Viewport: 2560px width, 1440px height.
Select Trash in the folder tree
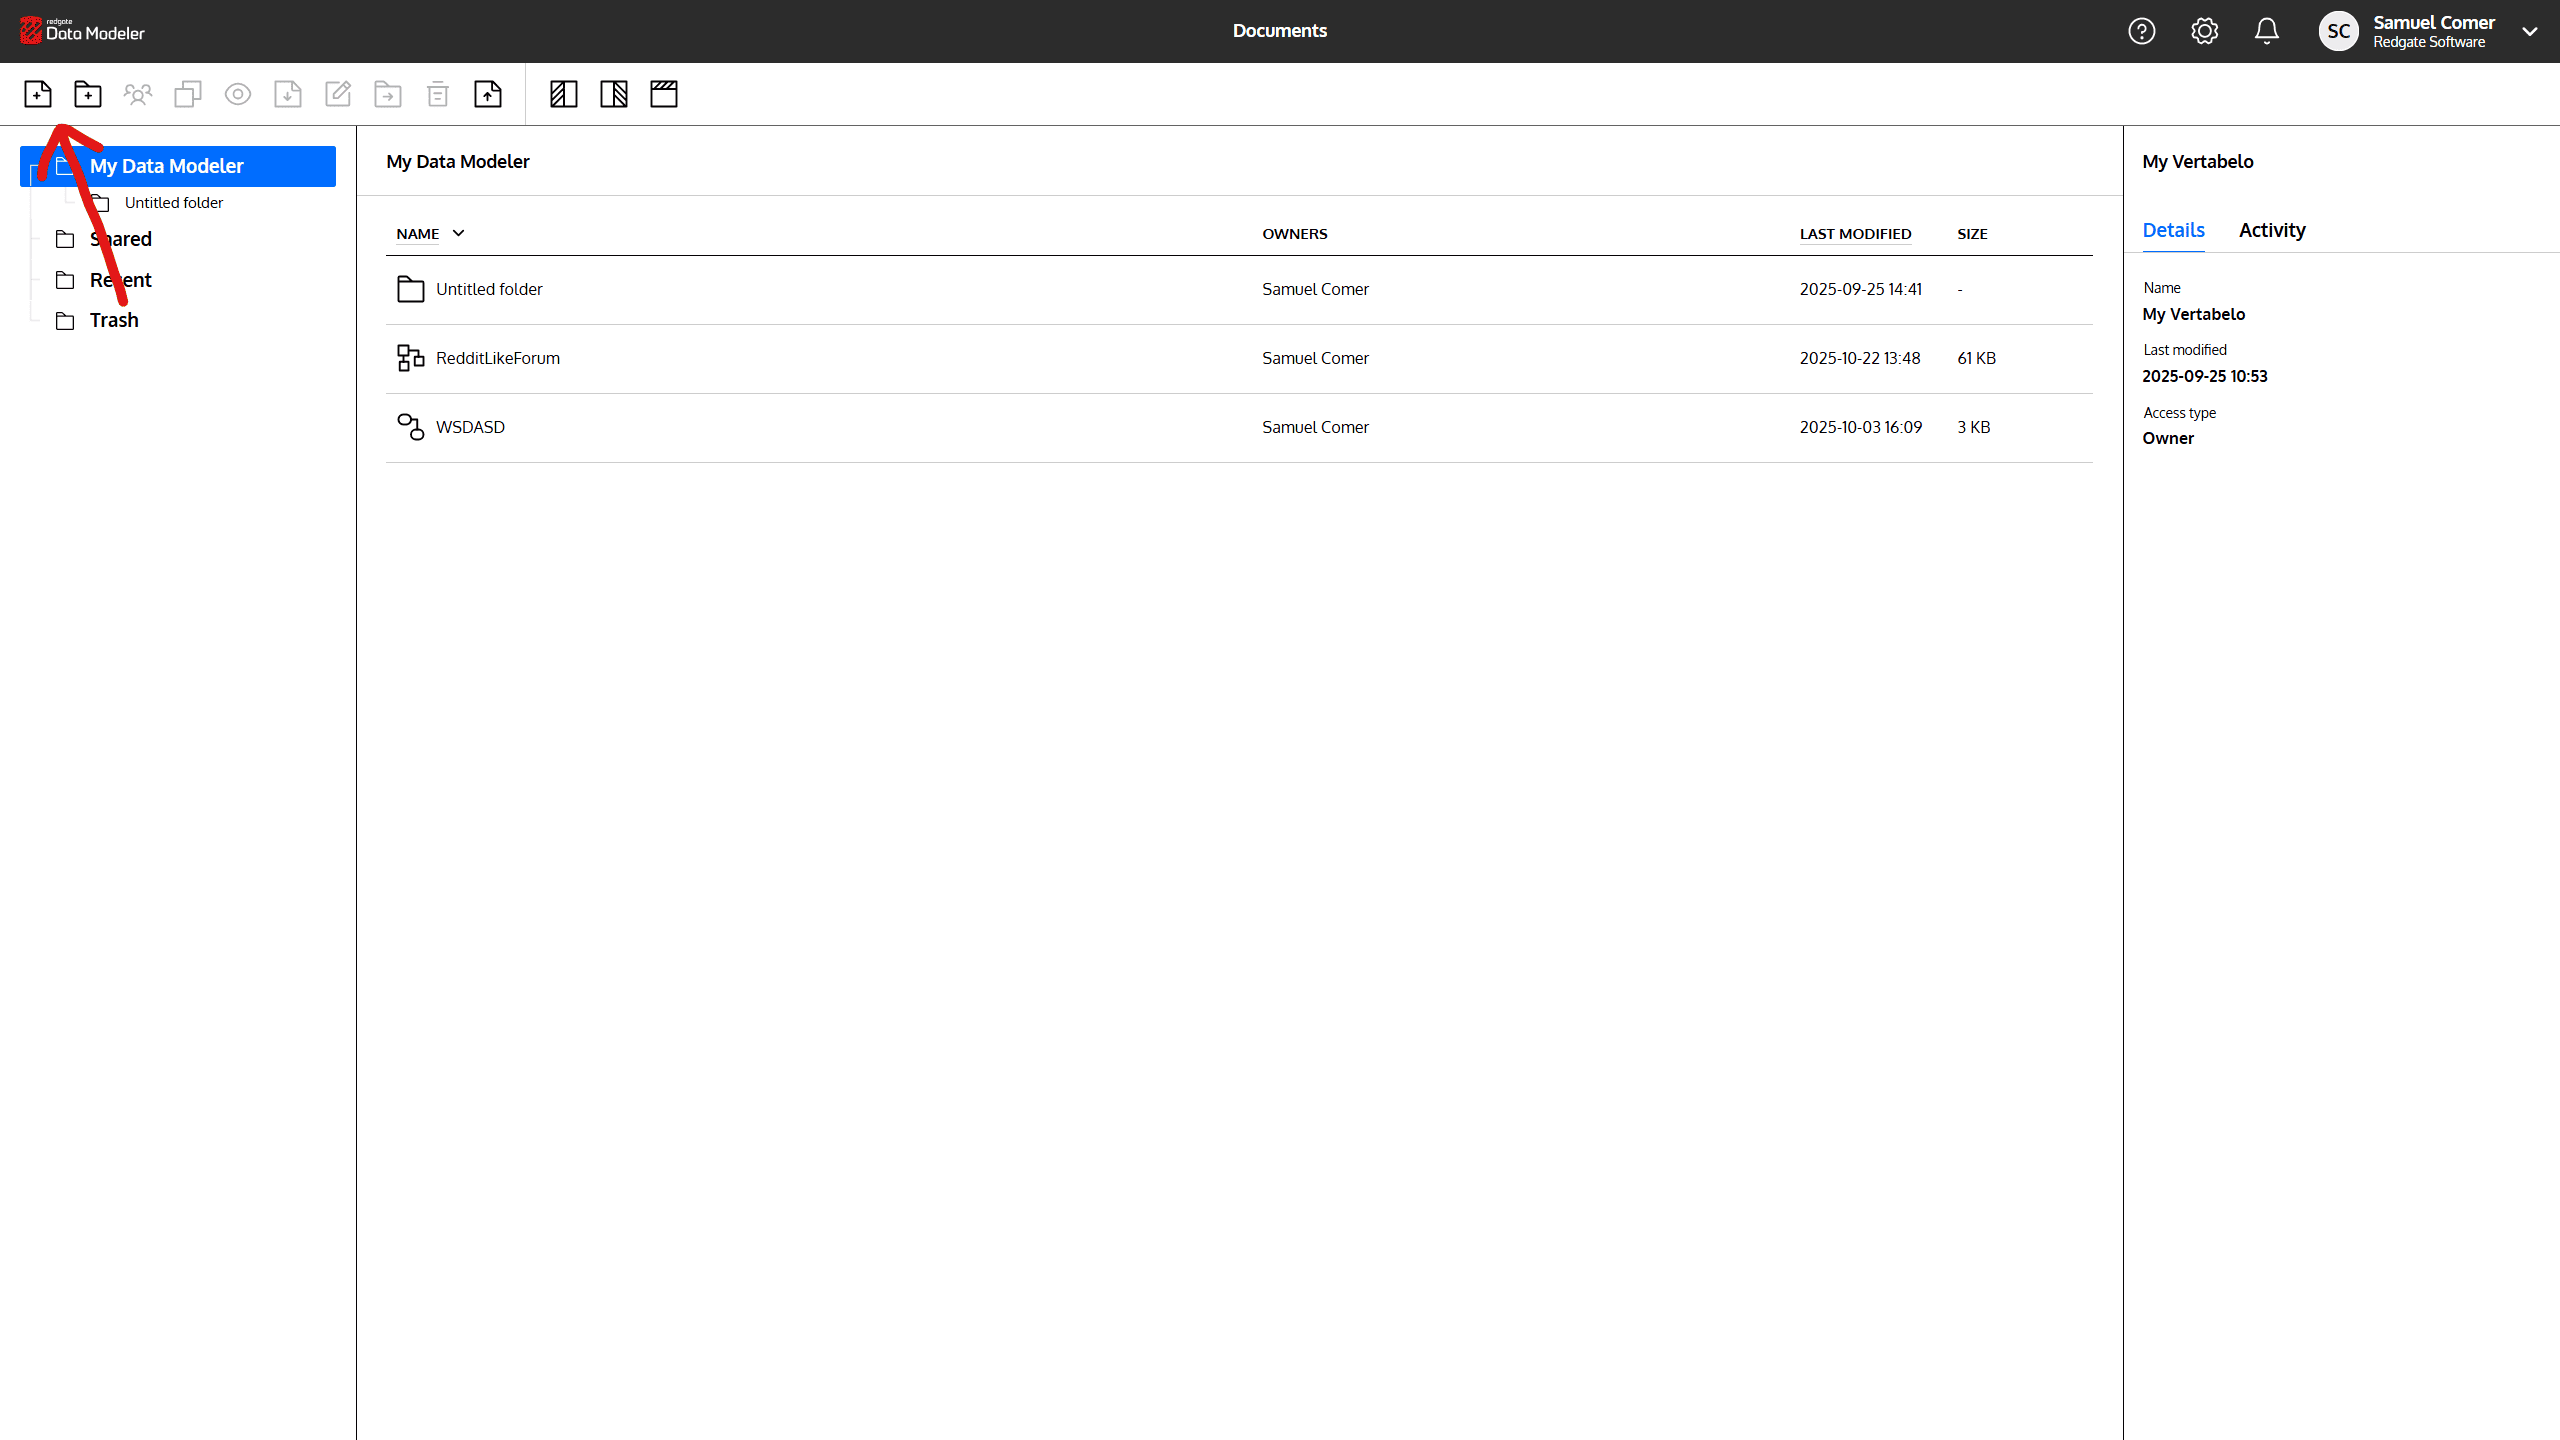click(x=114, y=320)
